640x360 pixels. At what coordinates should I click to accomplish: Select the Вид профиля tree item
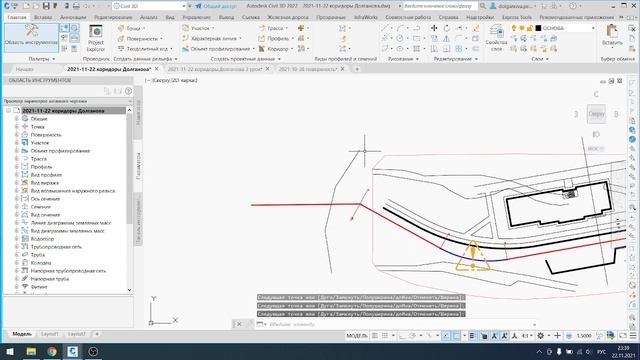[46, 175]
